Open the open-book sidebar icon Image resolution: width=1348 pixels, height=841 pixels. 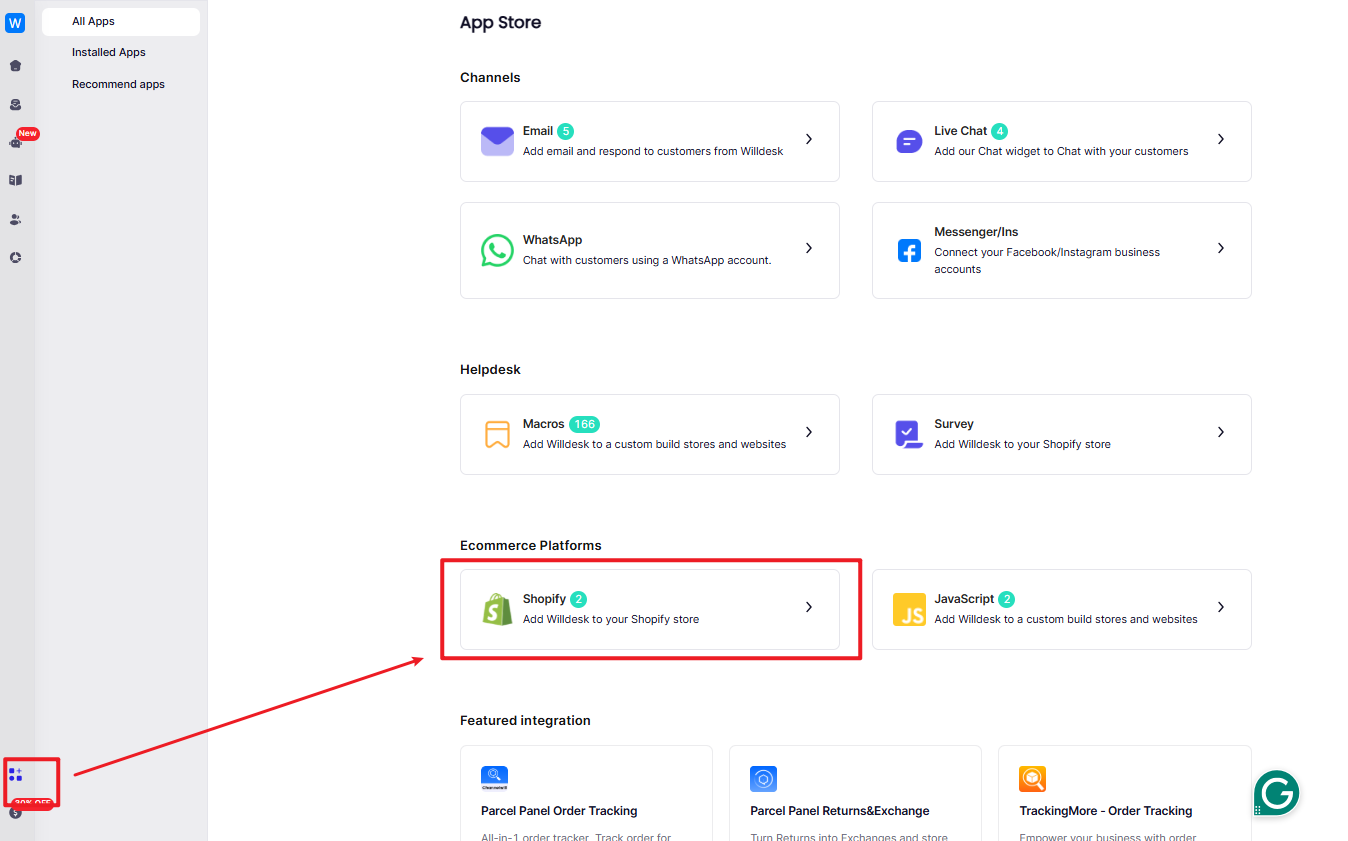[x=15, y=181]
